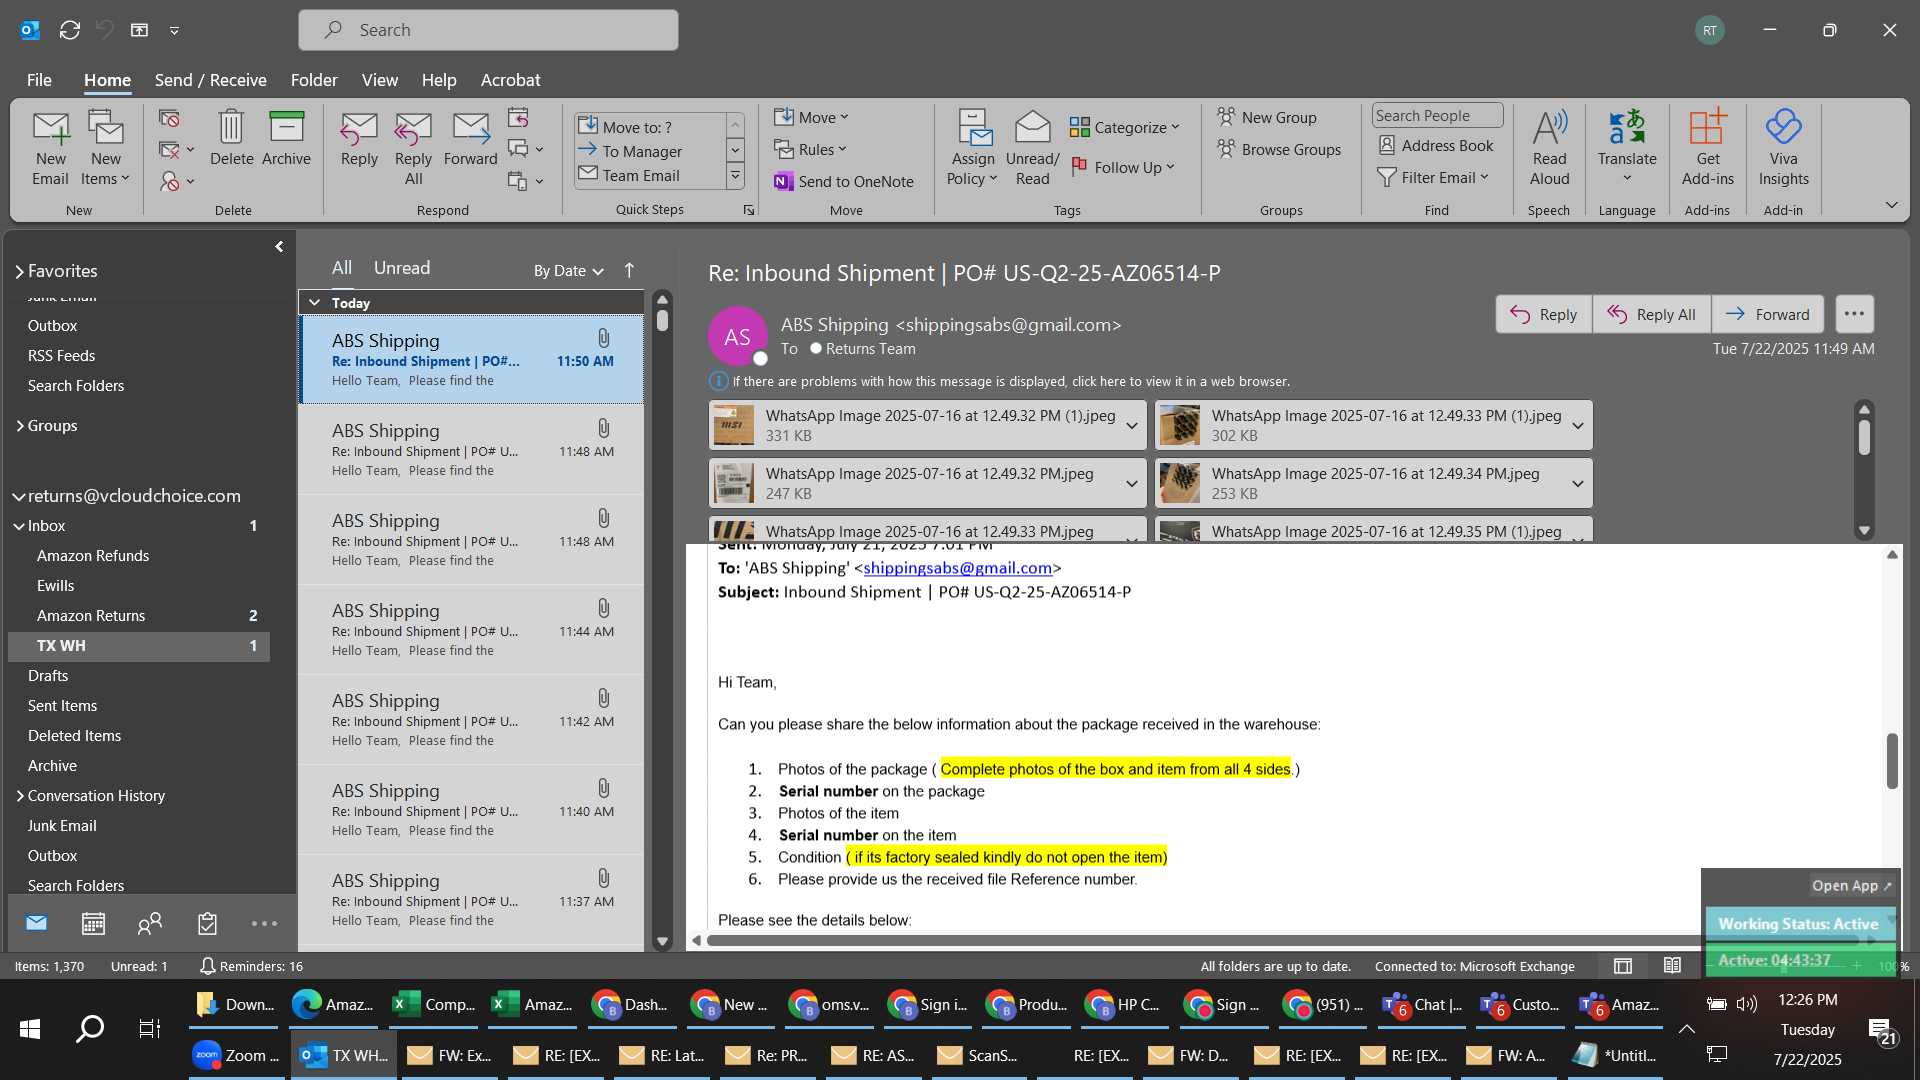This screenshot has width=1920, height=1080.
Task: Create a New Group
Action: click(1267, 117)
